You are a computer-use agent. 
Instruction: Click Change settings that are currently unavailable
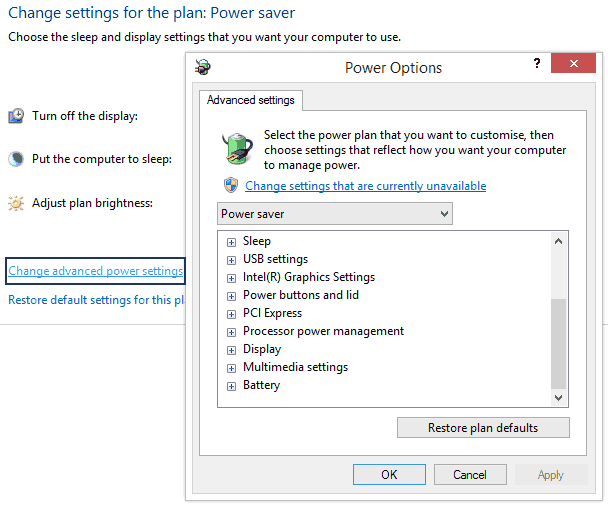(x=365, y=186)
